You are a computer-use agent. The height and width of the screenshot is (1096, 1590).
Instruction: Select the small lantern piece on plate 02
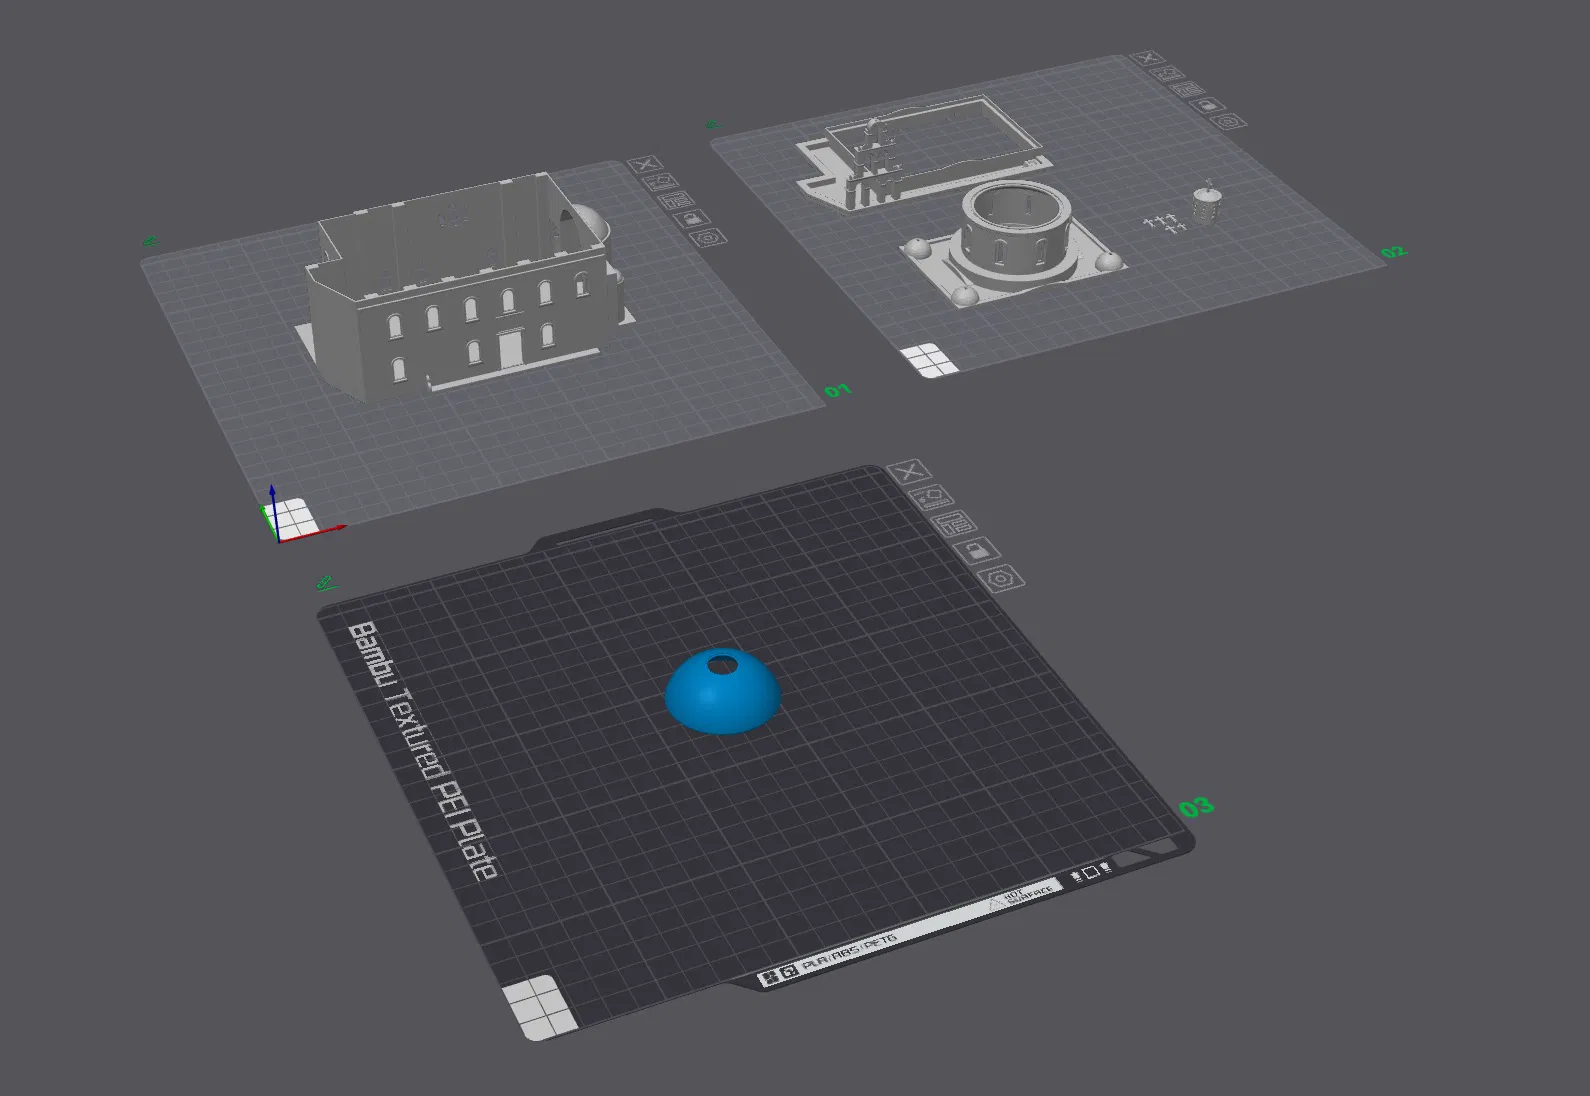coord(1208,204)
